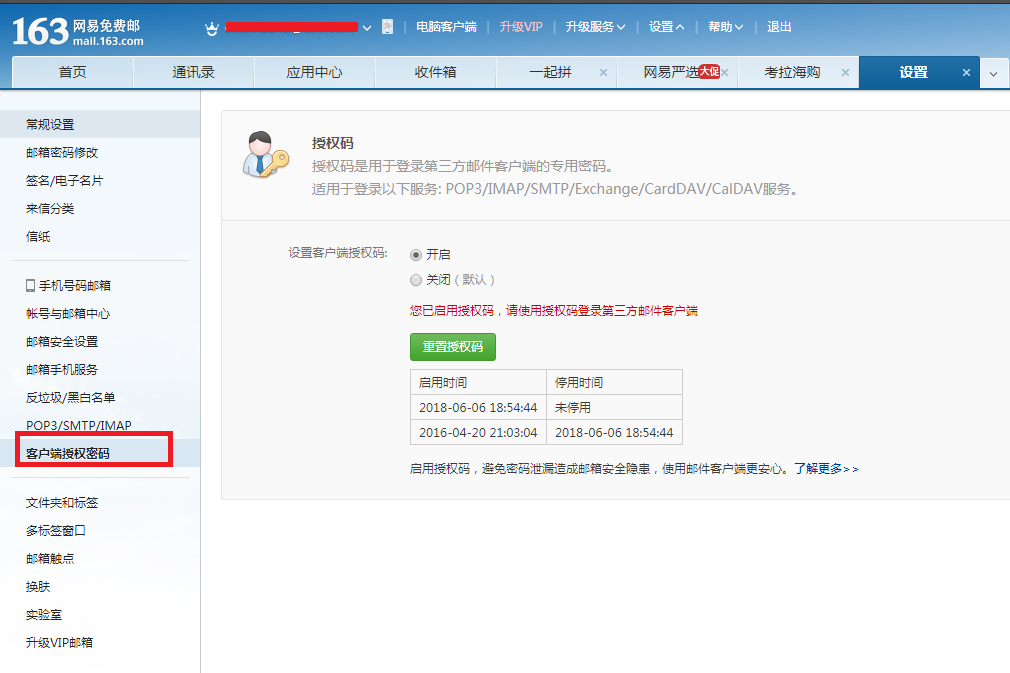This screenshot has width=1010, height=673.
Task: Click the 2016-04-20 21:03:04 table cell
Action: click(478, 433)
